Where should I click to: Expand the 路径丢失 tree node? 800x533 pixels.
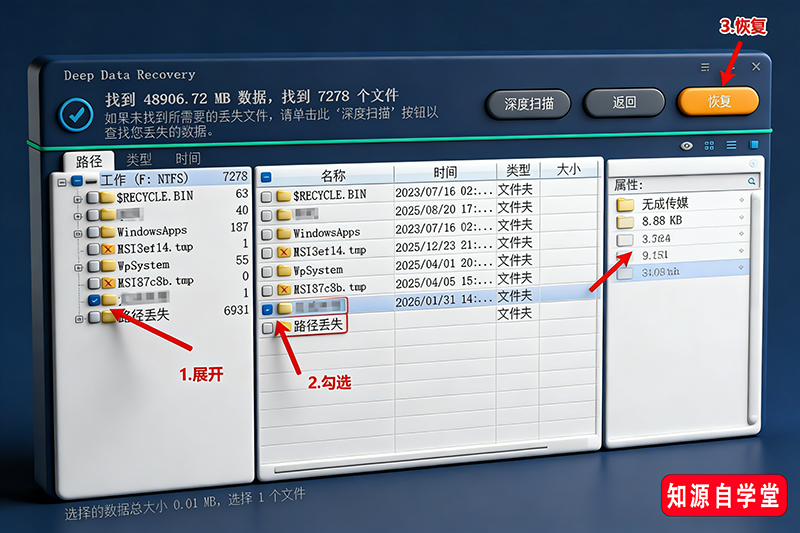click(77, 317)
